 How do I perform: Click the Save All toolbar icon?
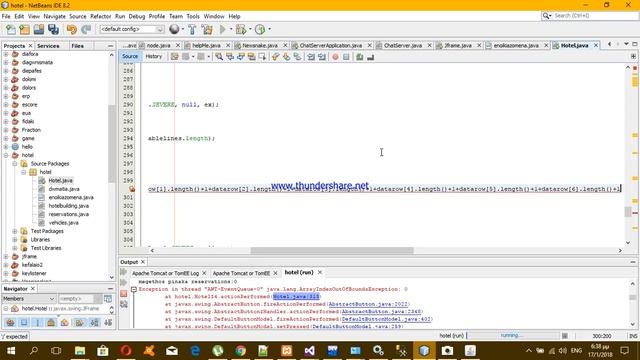point(53,29)
